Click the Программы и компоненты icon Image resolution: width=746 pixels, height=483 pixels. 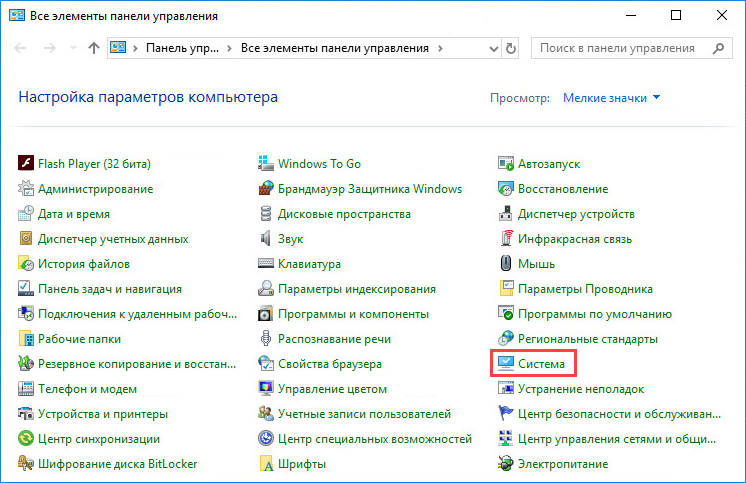(x=265, y=314)
